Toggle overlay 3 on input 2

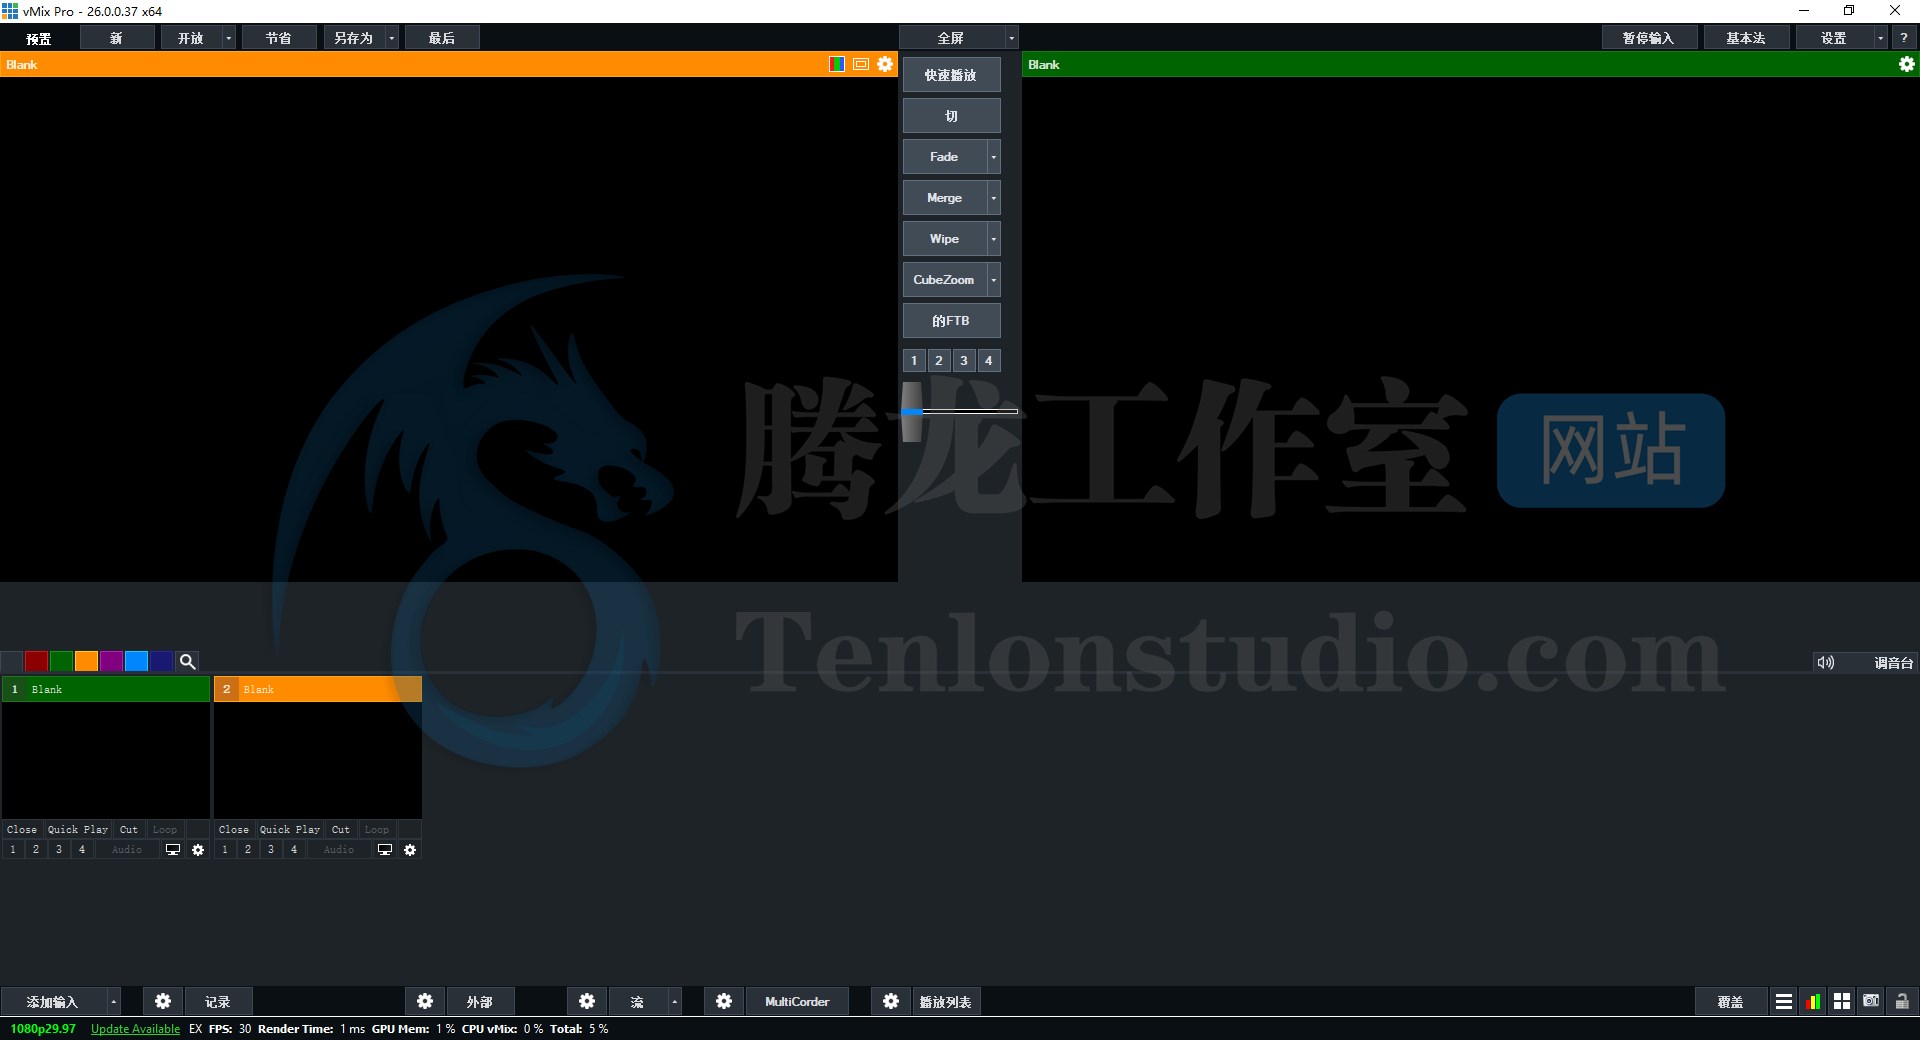click(x=271, y=850)
